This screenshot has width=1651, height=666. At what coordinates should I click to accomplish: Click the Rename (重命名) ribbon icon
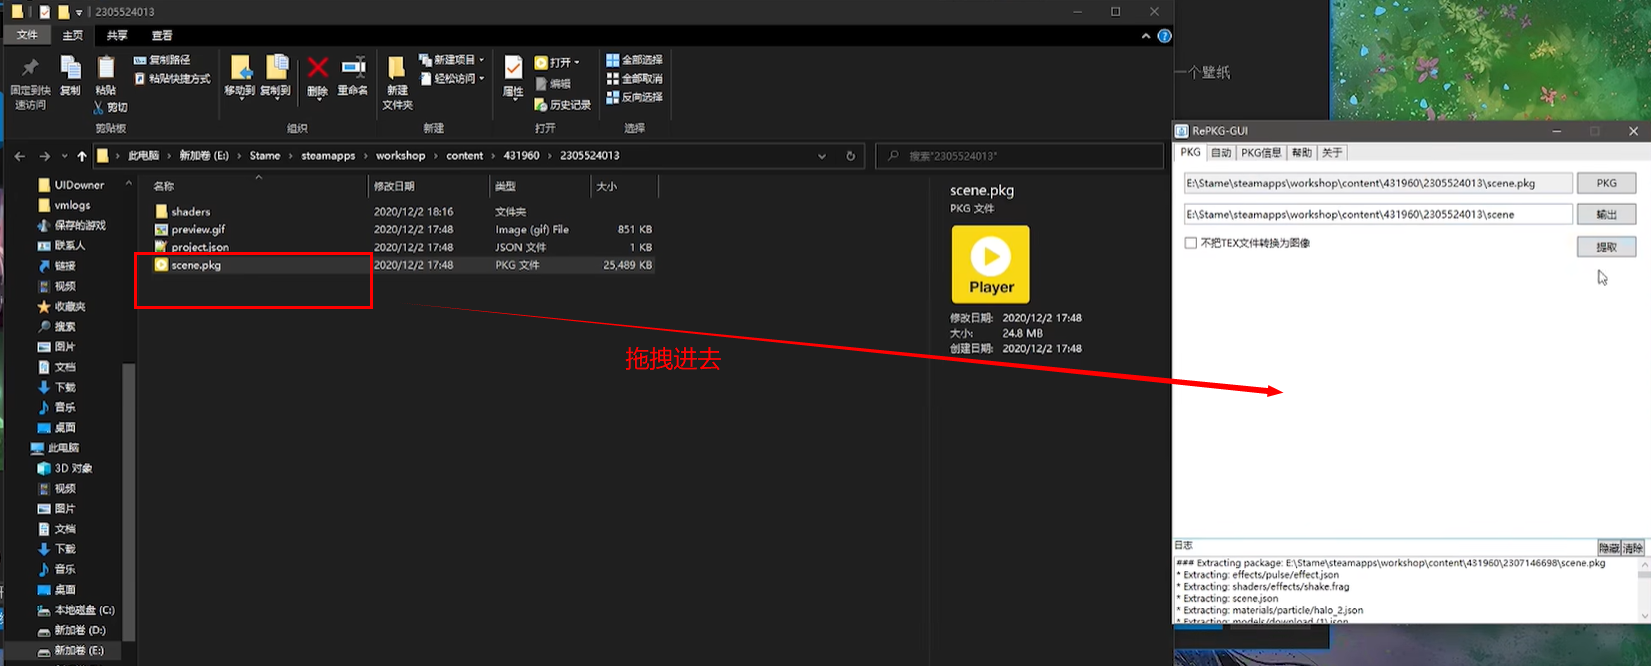(x=353, y=69)
